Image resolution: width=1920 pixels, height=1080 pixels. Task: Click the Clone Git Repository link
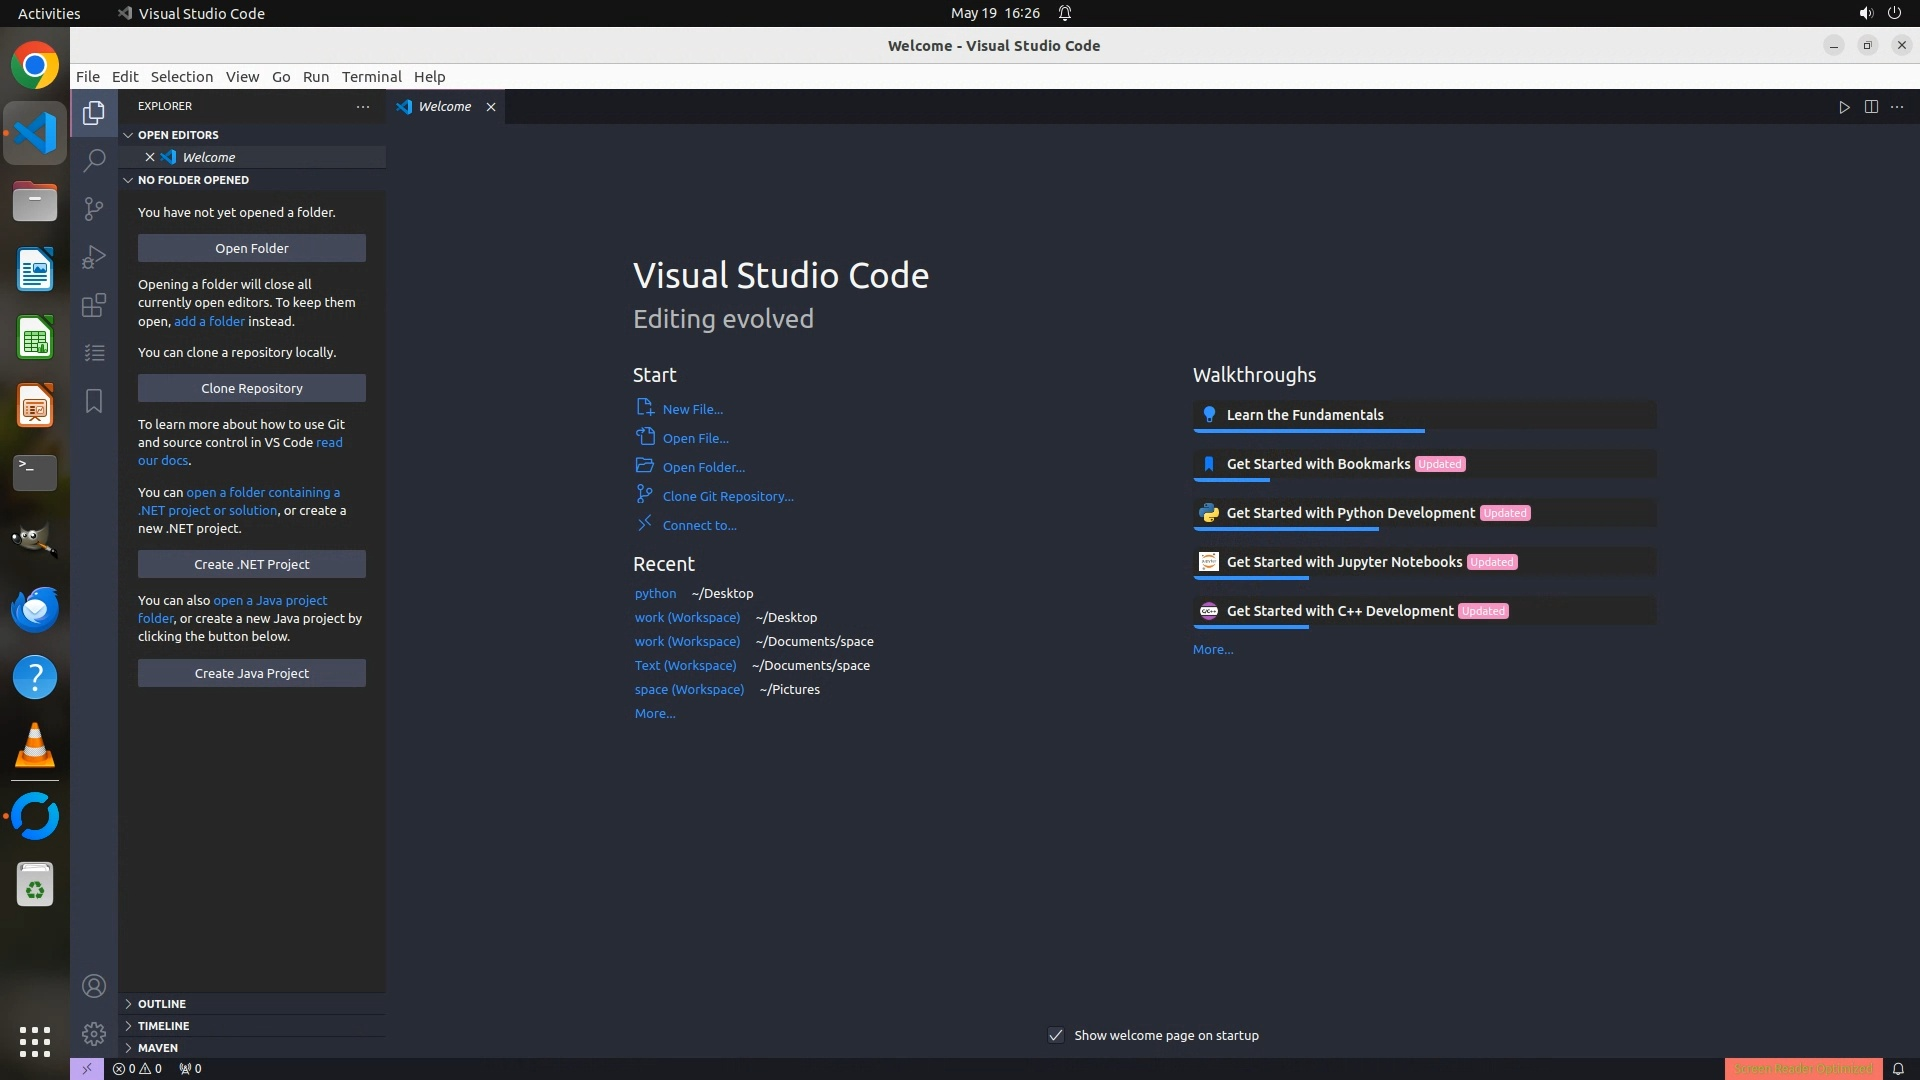[727, 496]
